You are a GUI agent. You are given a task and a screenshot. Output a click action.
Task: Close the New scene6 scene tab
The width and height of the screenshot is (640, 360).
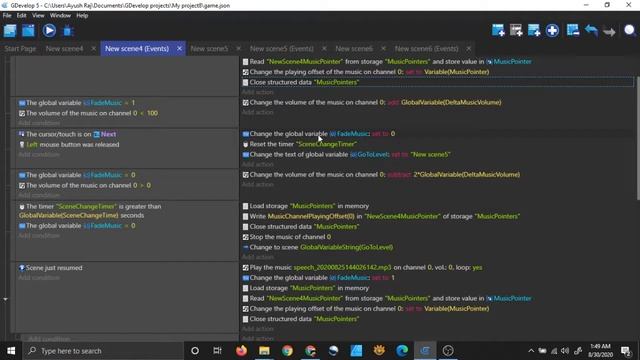pos(383,49)
